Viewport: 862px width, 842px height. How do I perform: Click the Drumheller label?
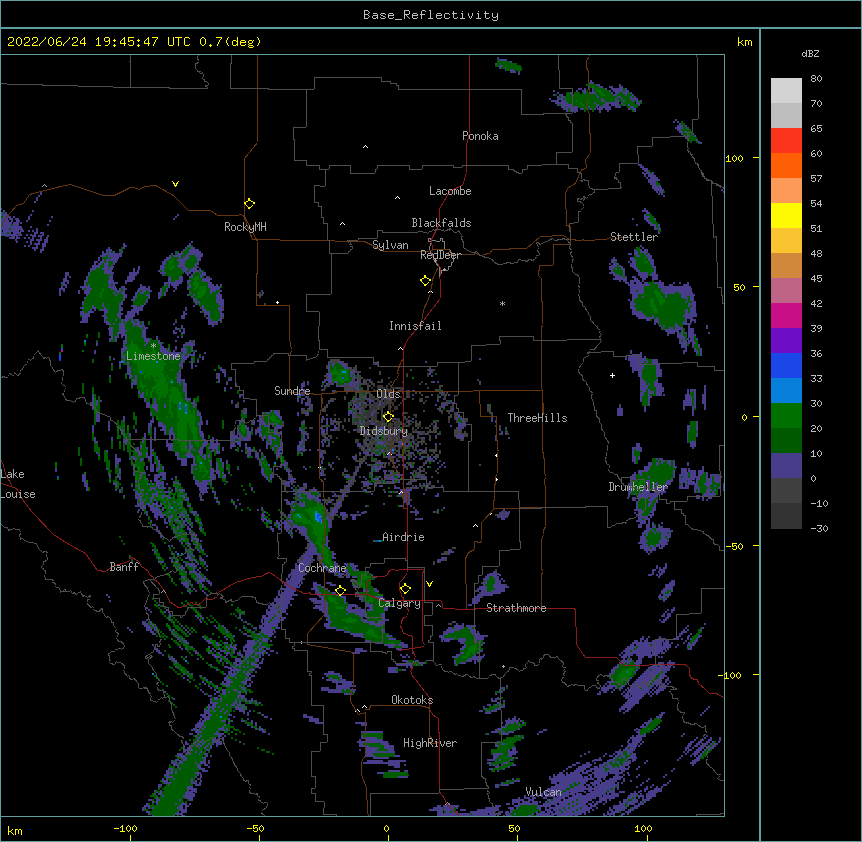coord(638,487)
